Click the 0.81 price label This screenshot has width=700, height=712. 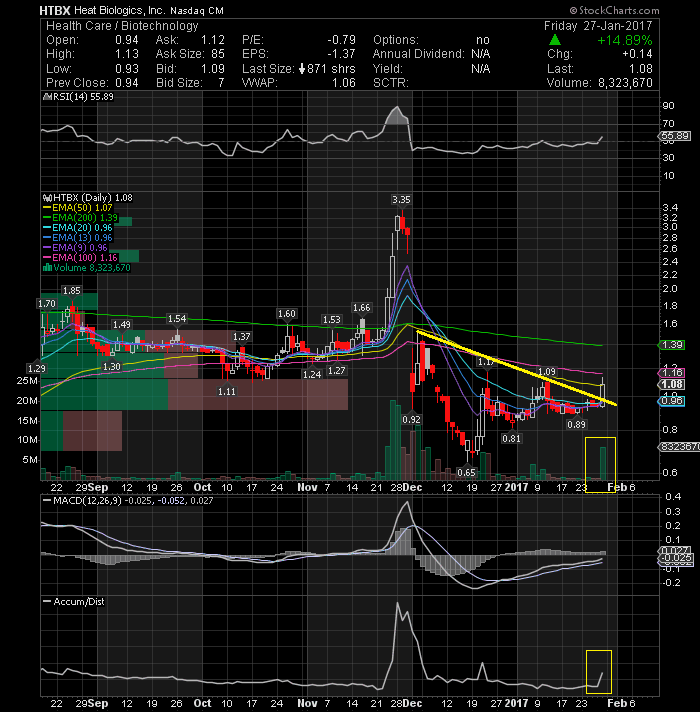(x=511, y=439)
